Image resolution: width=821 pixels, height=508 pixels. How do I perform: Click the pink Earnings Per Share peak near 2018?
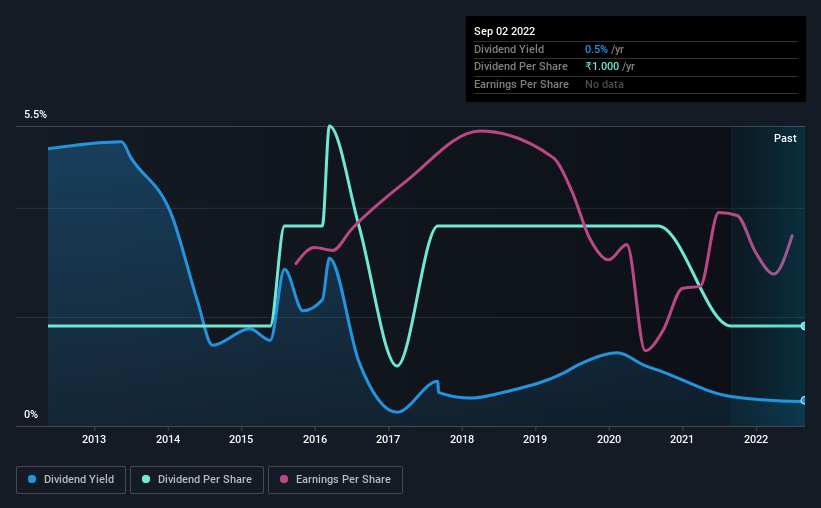pos(480,131)
